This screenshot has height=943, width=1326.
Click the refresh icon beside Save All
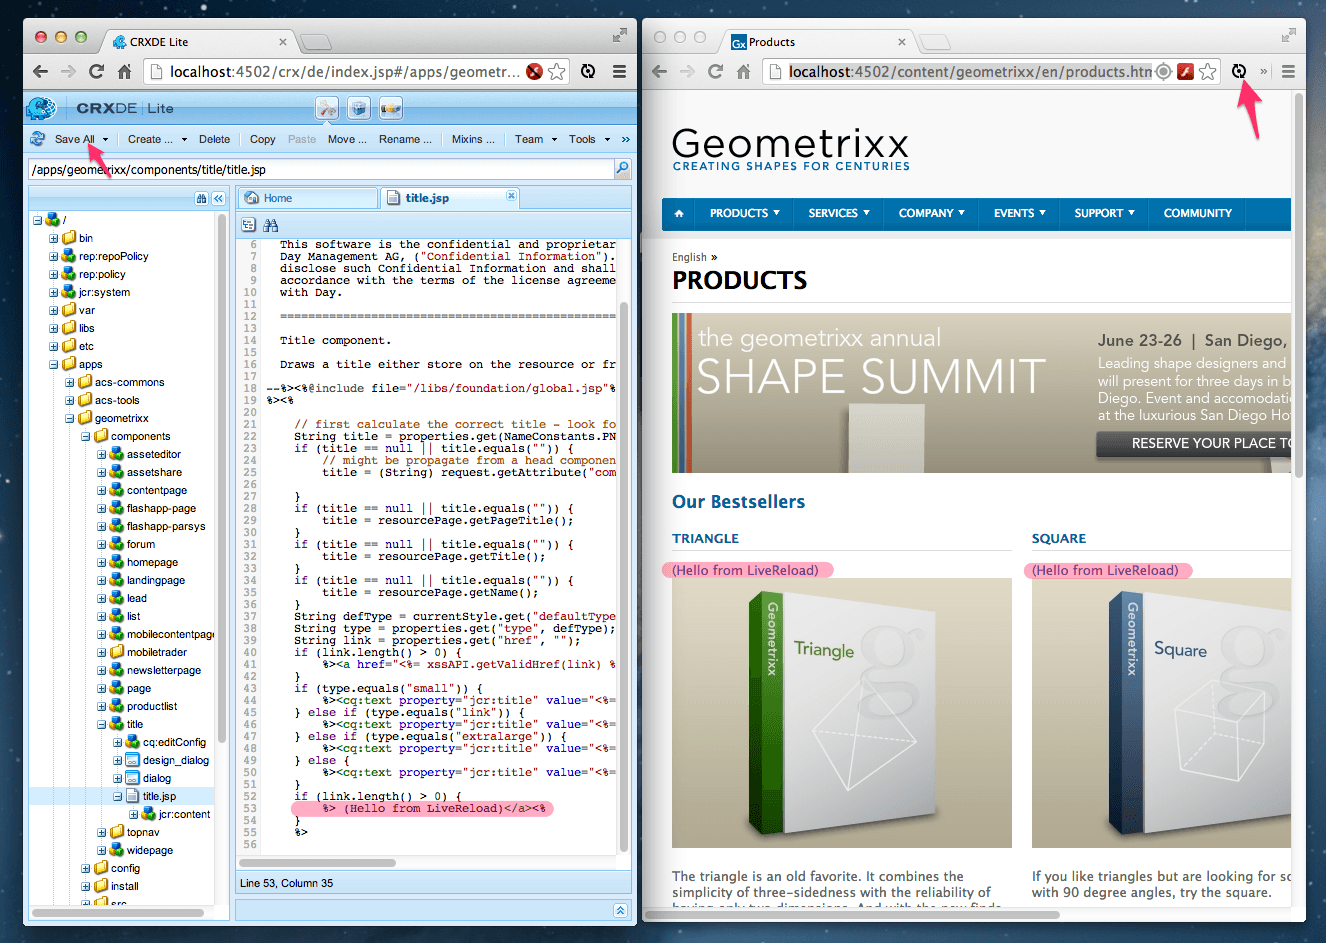pyautogui.click(x=38, y=139)
